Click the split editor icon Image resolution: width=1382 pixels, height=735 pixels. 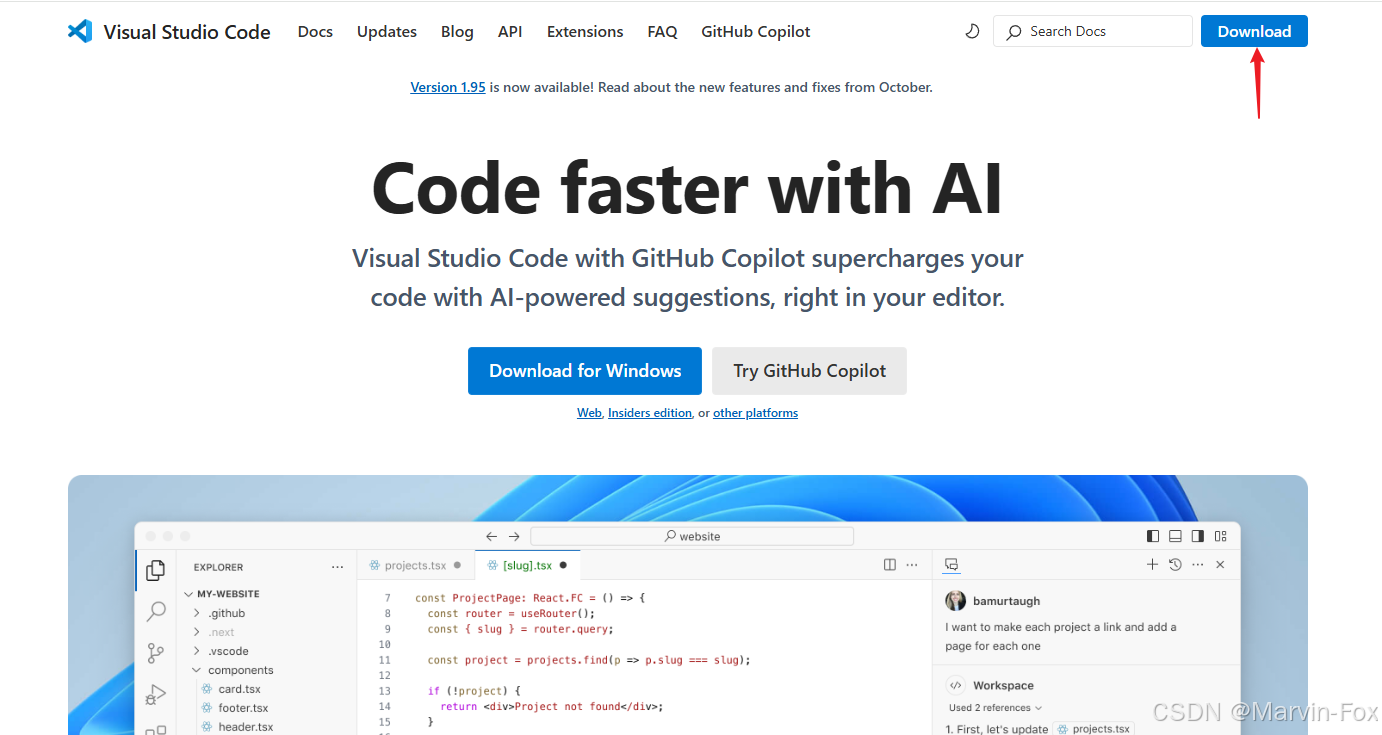point(890,565)
